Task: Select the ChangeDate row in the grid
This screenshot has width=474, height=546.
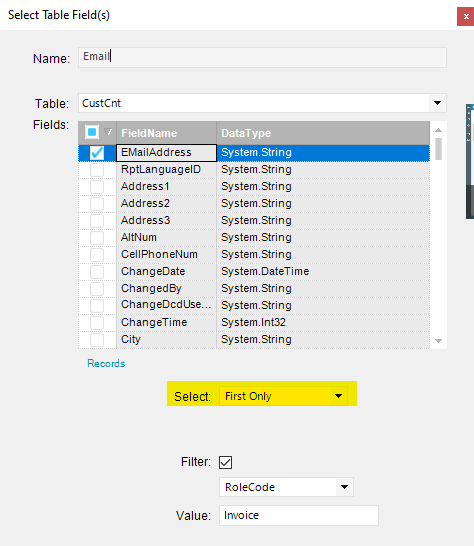Action: click(254, 272)
